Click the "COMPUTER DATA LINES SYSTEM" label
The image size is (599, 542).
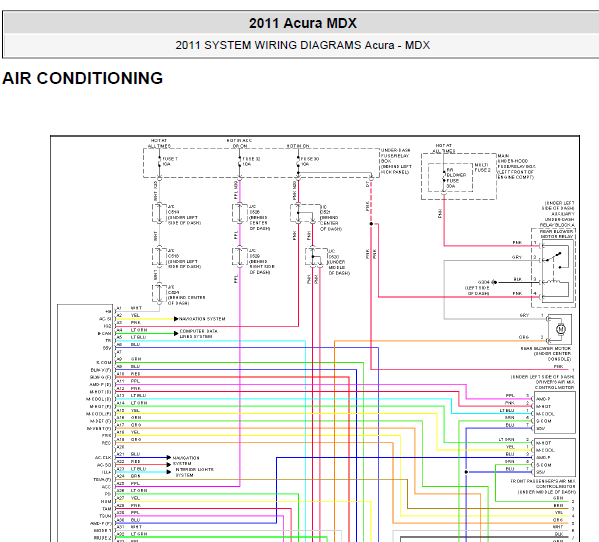198,334
